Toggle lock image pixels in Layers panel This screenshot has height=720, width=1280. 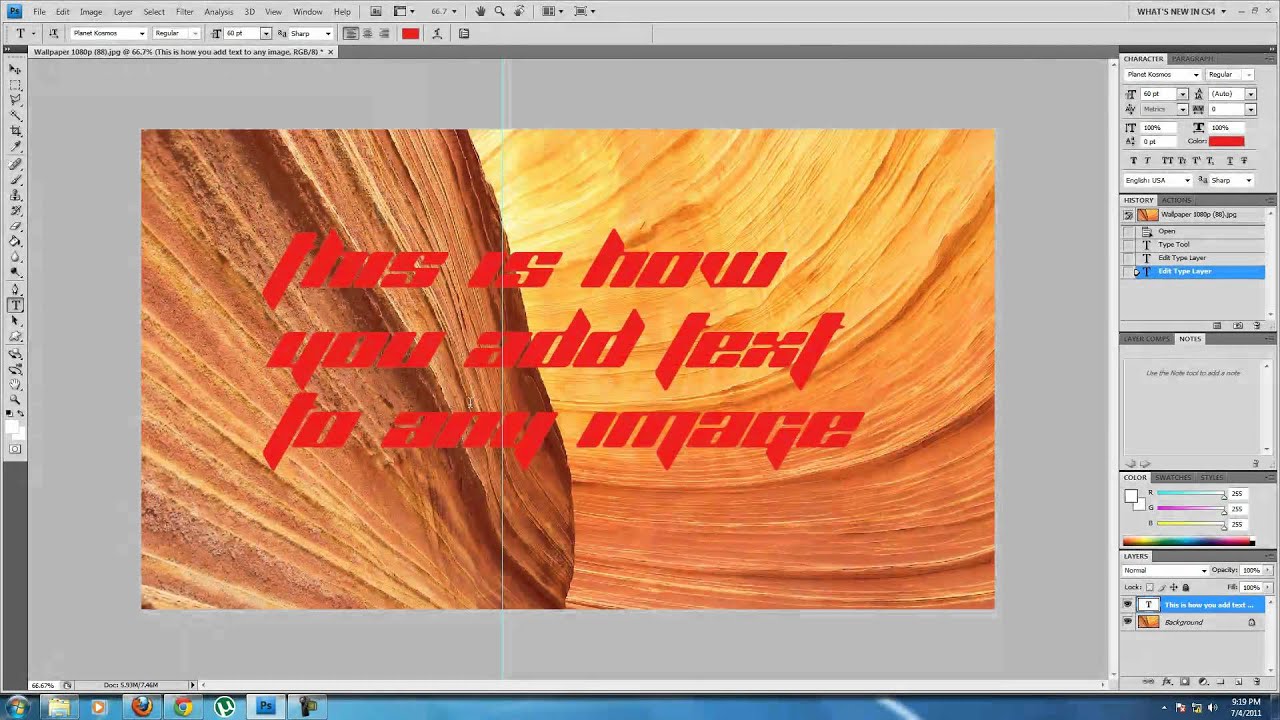click(1162, 587)
